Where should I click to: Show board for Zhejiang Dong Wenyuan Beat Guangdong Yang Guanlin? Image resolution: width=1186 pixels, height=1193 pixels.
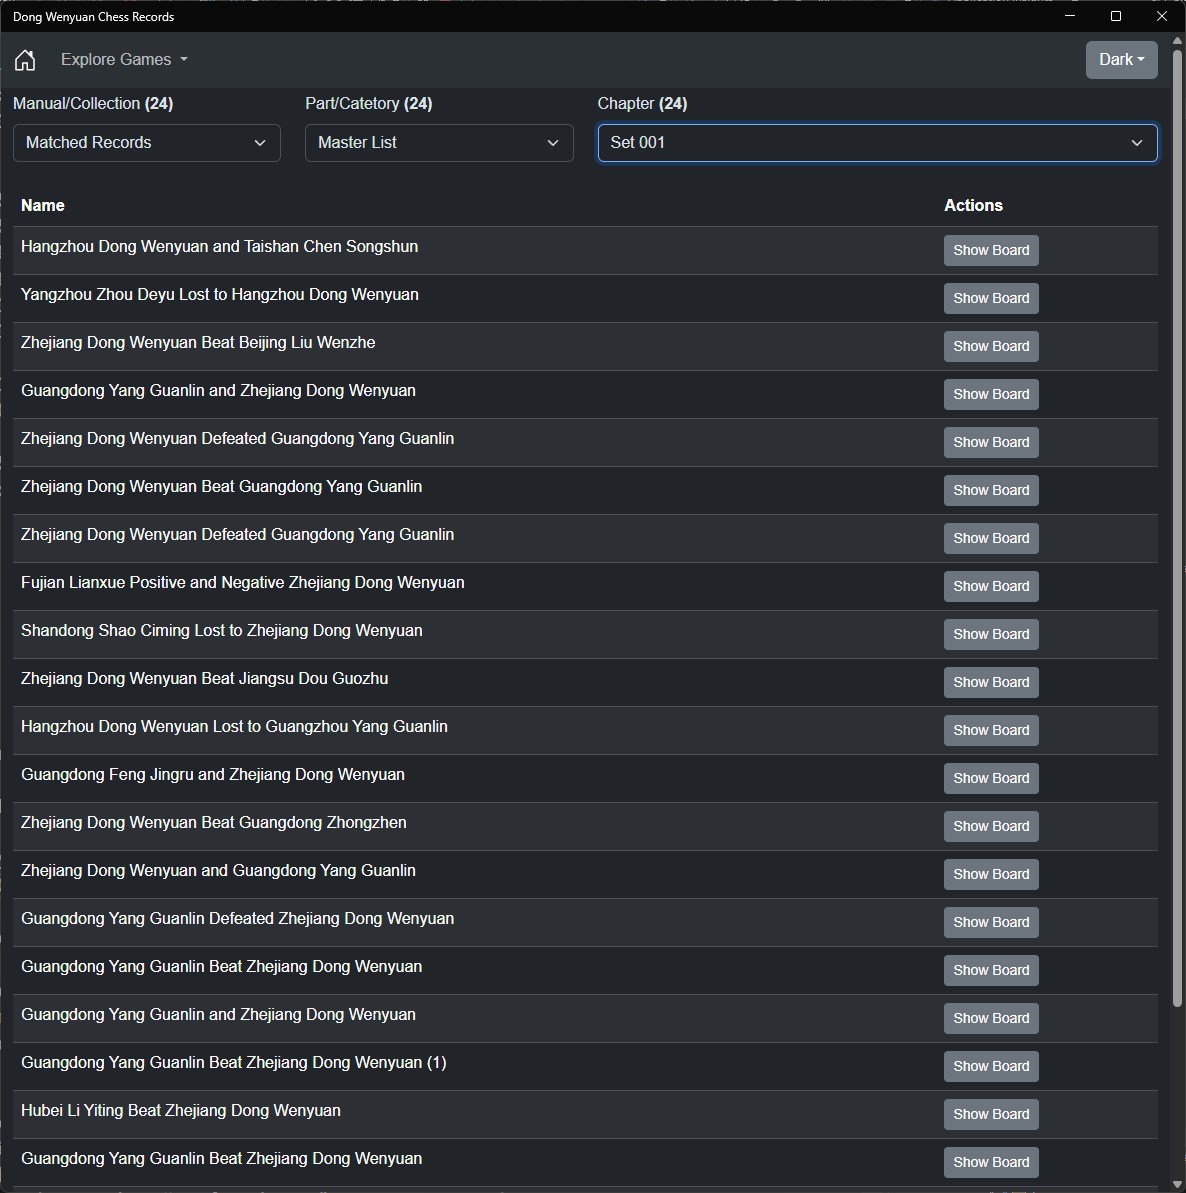coord(990,490)
